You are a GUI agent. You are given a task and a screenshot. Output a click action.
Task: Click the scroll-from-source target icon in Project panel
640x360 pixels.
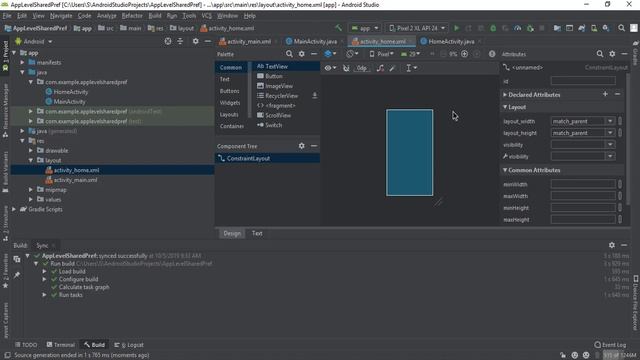[168, 41]
